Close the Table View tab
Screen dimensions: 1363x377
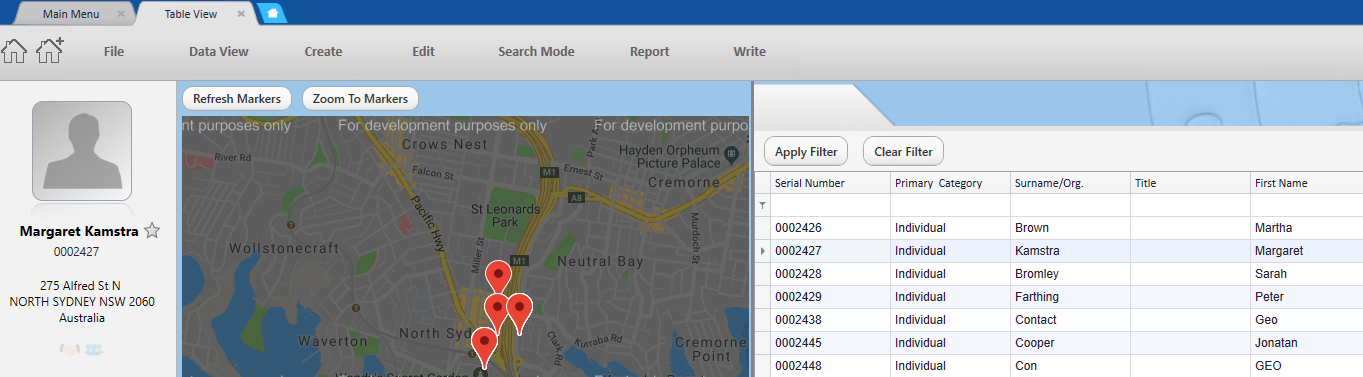pyautogui.click(x=241, y=14)
